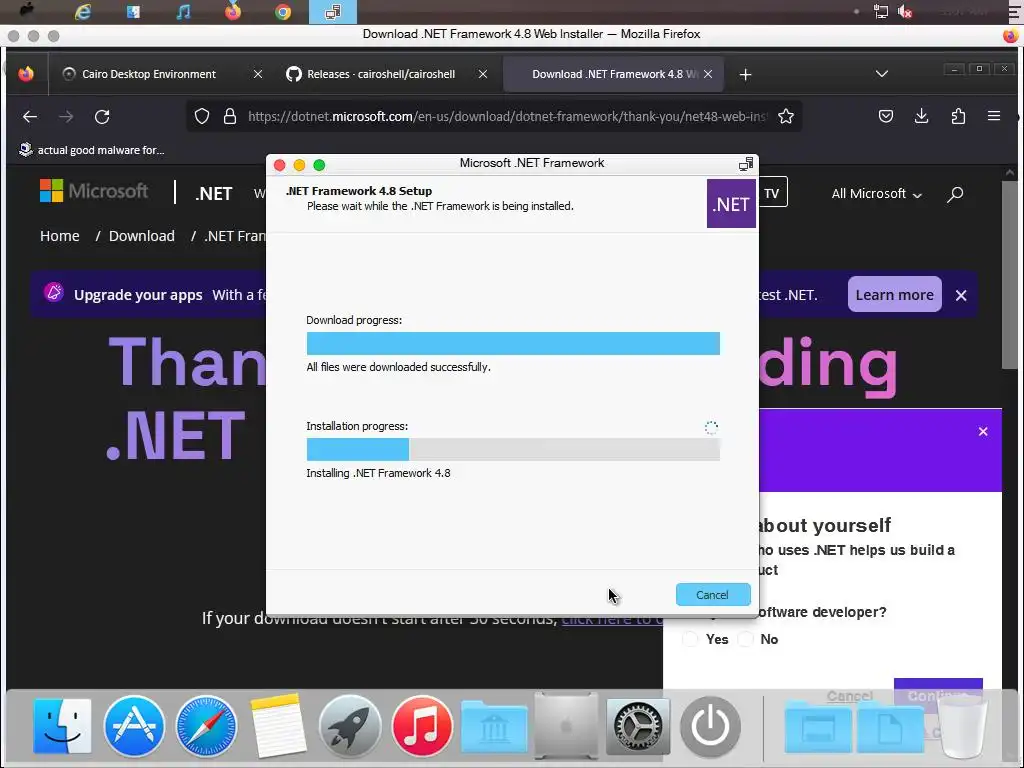Image resolution: width=1024 pixels, height=768 pixels.
Task: Open Finder from the dock
Action: [62, 726]
